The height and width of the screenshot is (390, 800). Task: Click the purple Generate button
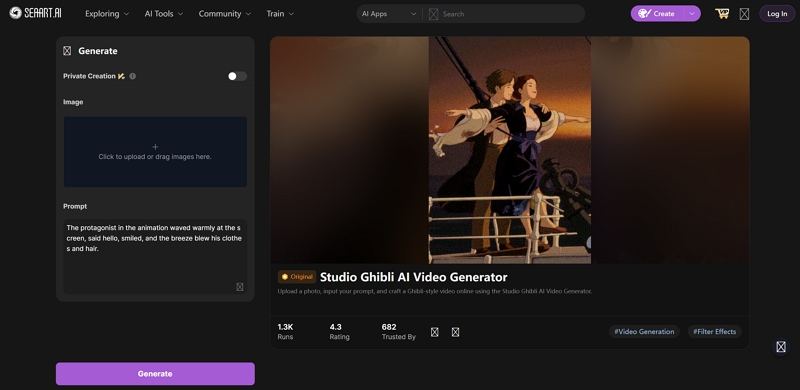click(155, 374)
